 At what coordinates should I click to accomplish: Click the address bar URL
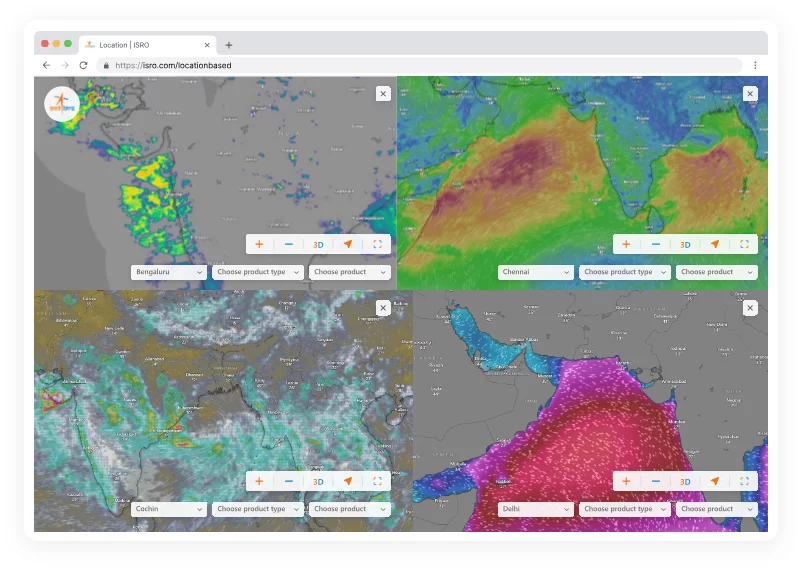coord(173,65)
